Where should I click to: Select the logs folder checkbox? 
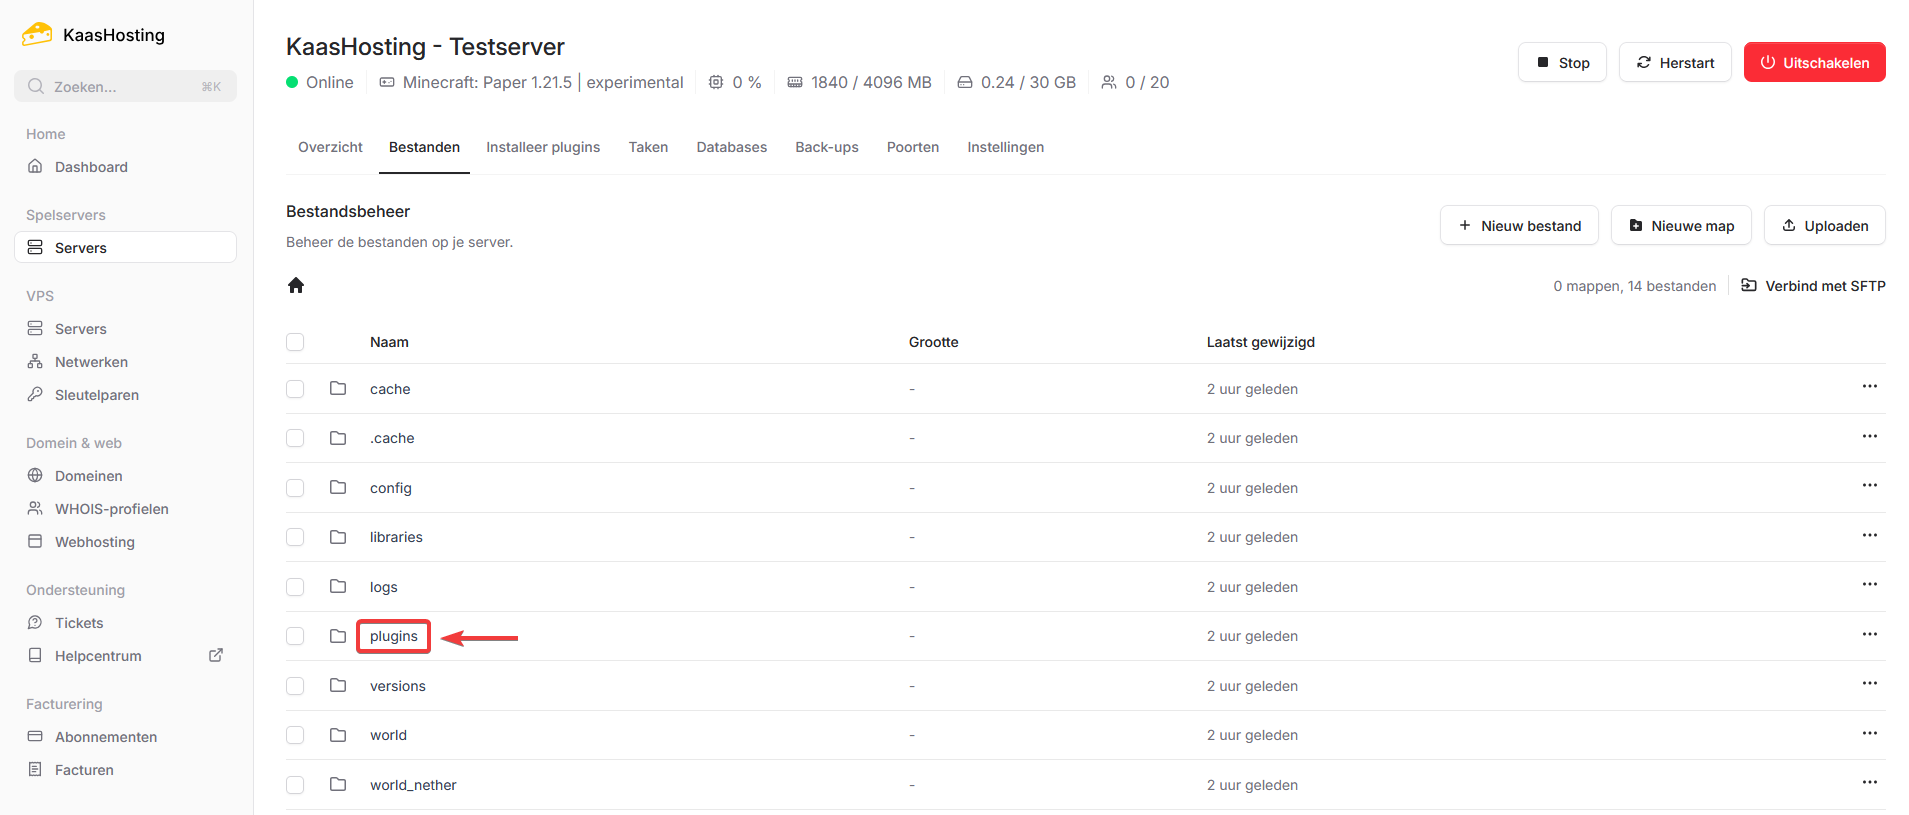[295, 587]
